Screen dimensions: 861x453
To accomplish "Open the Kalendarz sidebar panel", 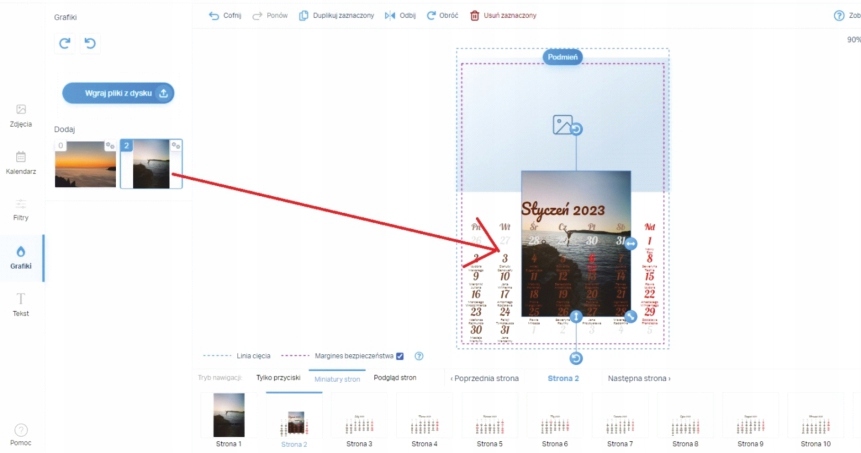I will click(x=21, y=163).
